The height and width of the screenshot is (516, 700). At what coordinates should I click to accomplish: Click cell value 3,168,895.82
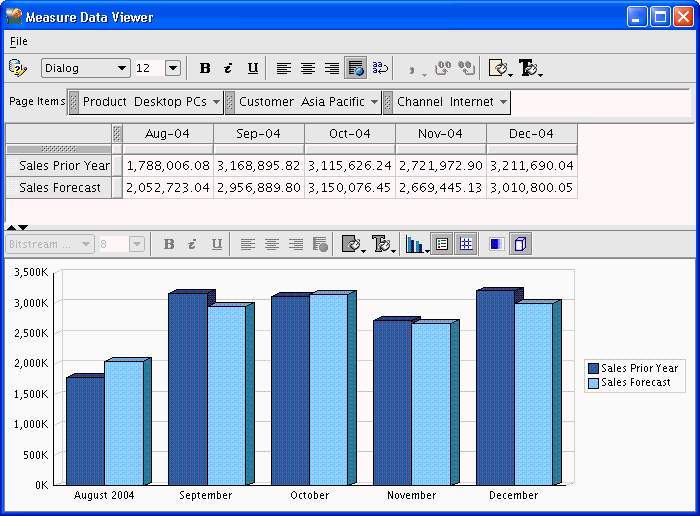point(259,166)
